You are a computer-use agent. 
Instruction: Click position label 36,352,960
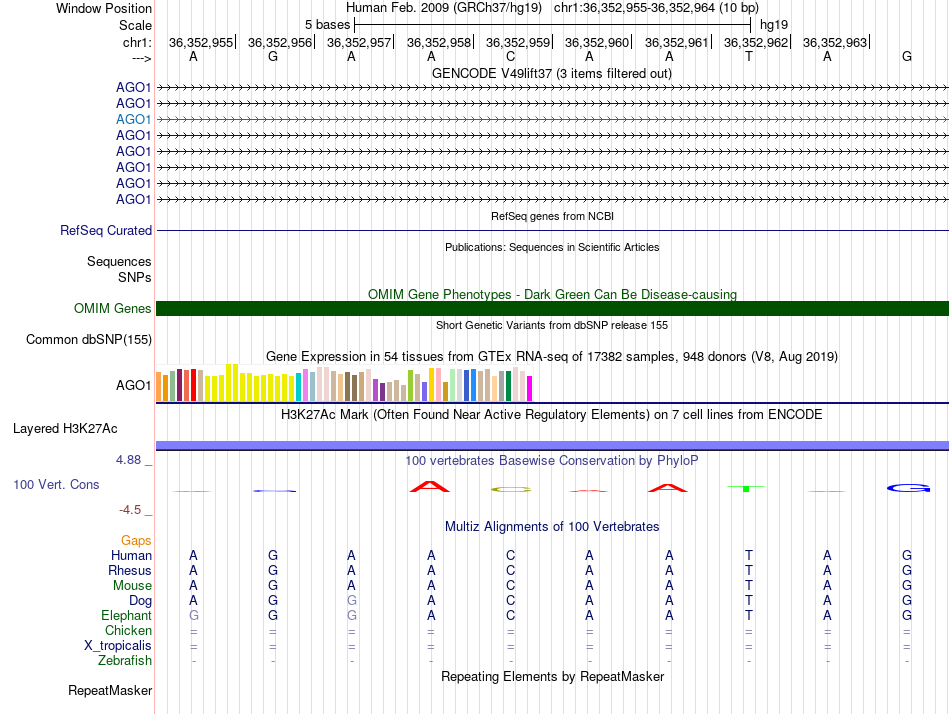tap(597, 42)
